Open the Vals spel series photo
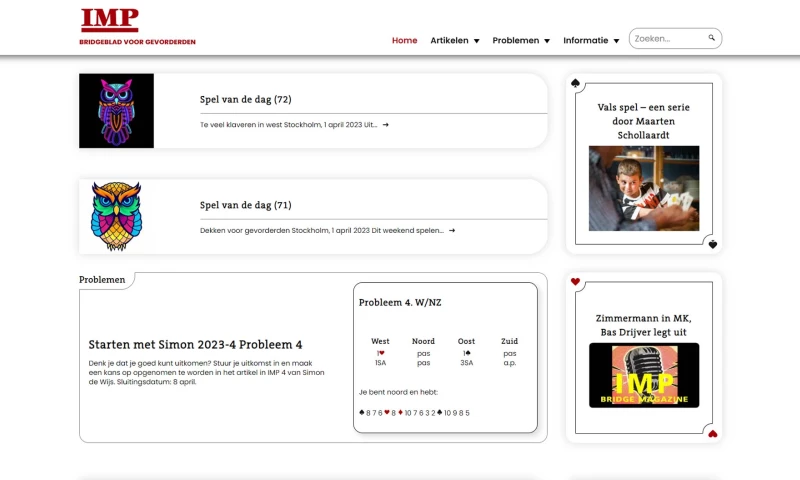800x480 pixels. [x=643, y=189]
